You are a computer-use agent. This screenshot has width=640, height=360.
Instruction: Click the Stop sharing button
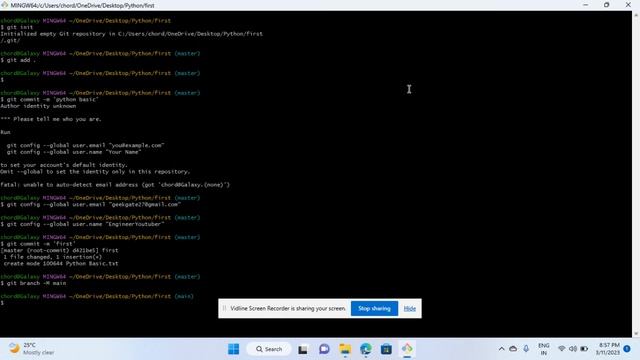(374, 309)
